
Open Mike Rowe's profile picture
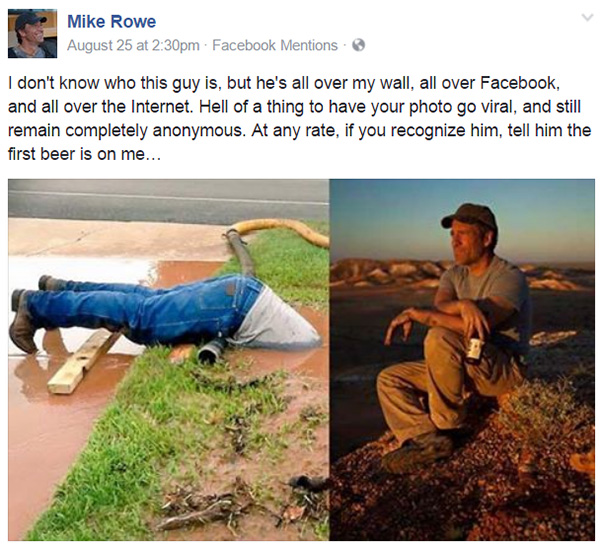(x=33, y=34)
